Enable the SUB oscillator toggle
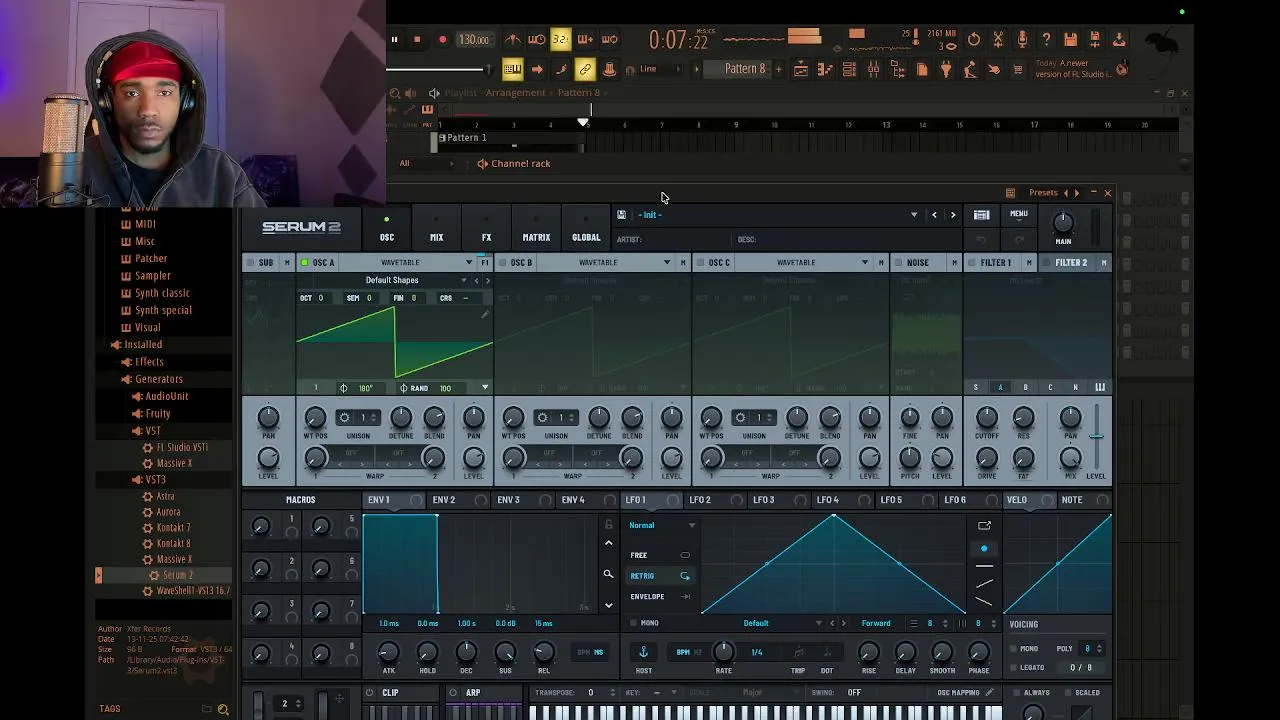This screenshot has width=1280, height=720. click(250, 263)
